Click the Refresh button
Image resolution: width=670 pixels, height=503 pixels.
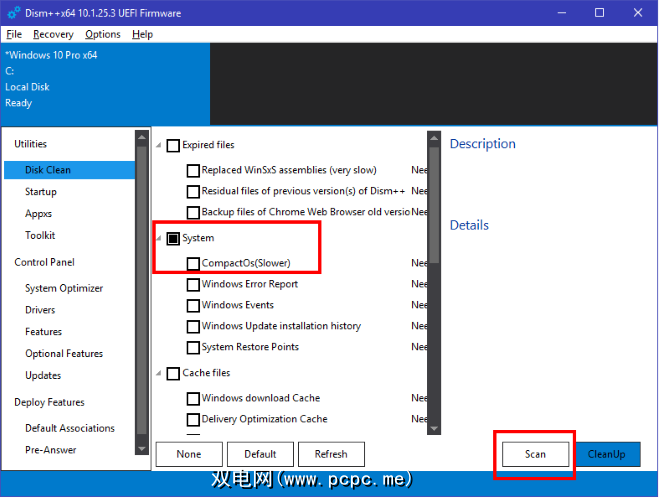tap(331, 454)
